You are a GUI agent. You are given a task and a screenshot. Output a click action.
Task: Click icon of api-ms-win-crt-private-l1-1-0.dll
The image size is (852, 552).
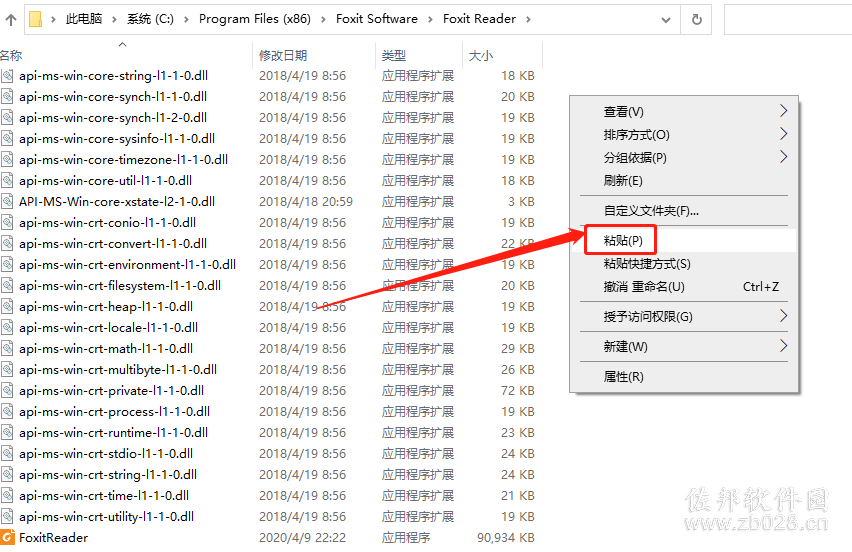[7, 391]
